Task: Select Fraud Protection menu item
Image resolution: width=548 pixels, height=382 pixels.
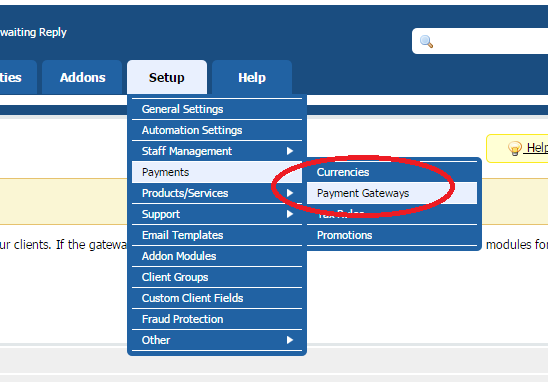Action: [x=217, y=319]
